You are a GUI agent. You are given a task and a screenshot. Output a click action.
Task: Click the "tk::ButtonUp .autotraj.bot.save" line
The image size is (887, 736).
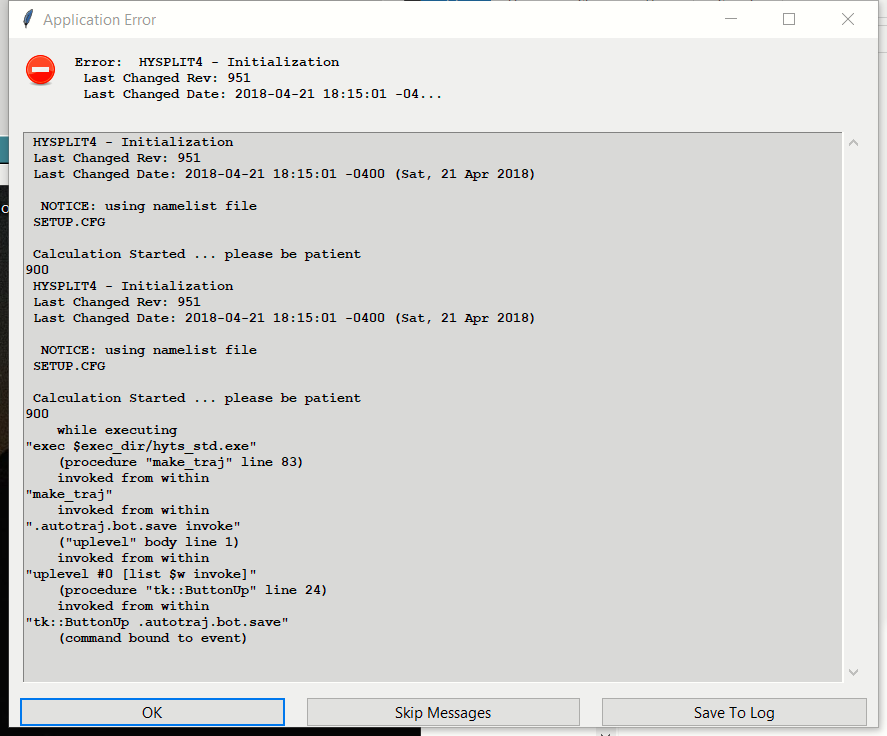157,622
